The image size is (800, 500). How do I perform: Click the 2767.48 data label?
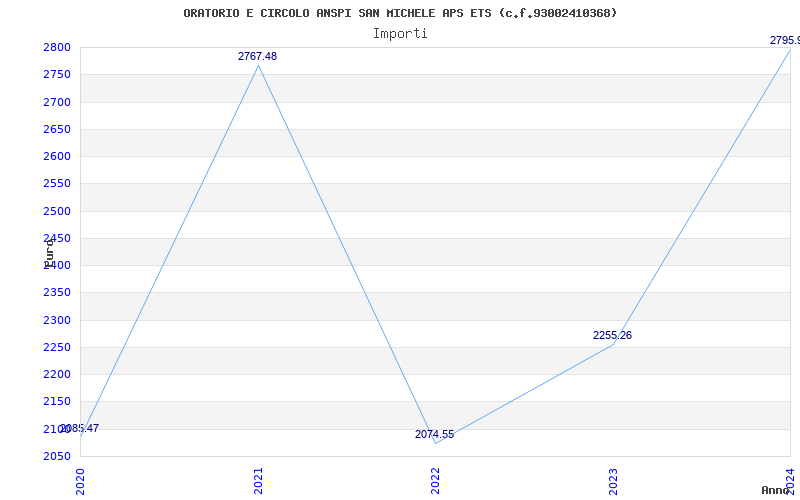pyautogui.click(x=257, y=57)
